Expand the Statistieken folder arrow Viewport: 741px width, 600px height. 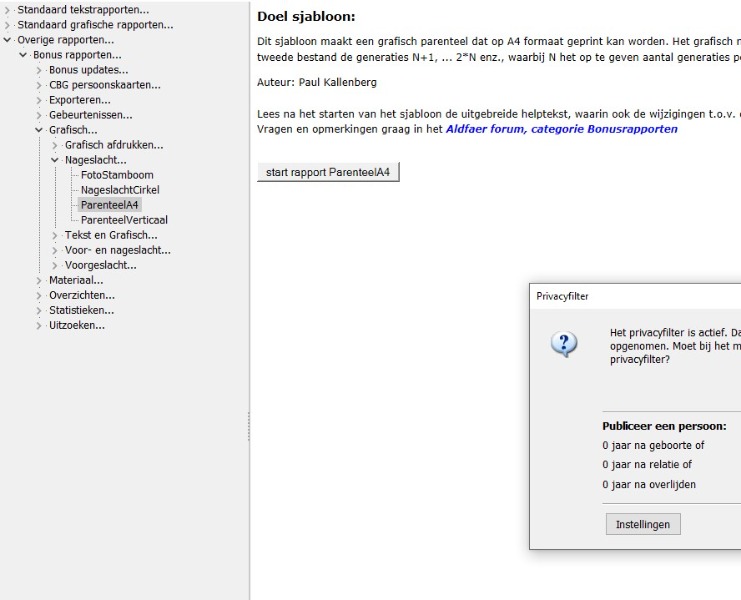(x=40, y=310)
